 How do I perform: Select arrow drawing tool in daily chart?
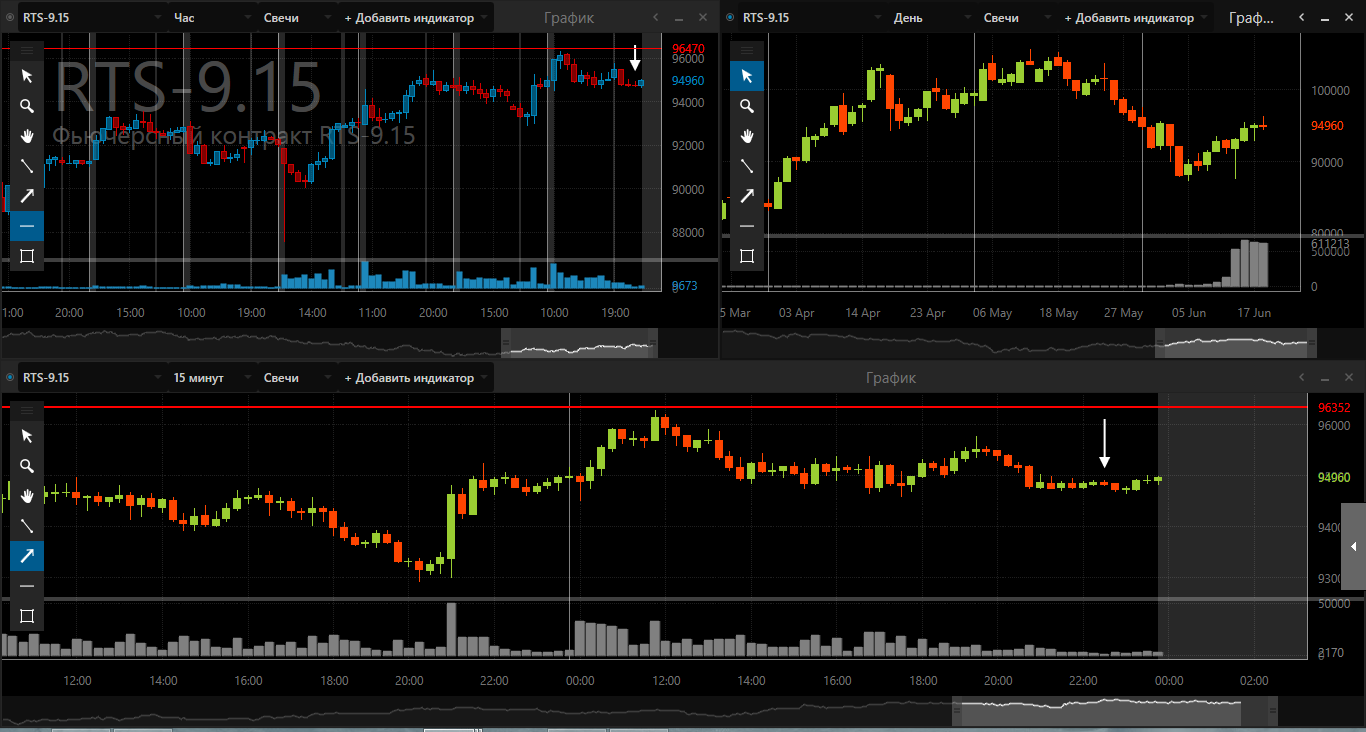click(x=747, y=196)
